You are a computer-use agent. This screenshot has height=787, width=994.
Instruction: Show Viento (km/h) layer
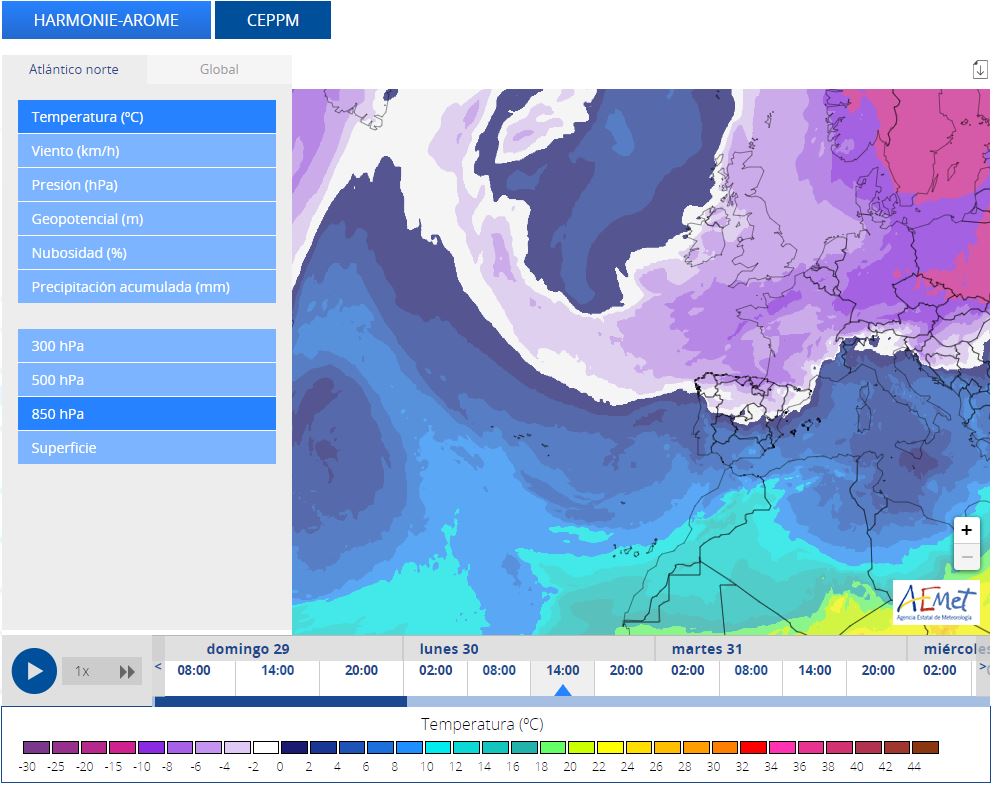146,151
